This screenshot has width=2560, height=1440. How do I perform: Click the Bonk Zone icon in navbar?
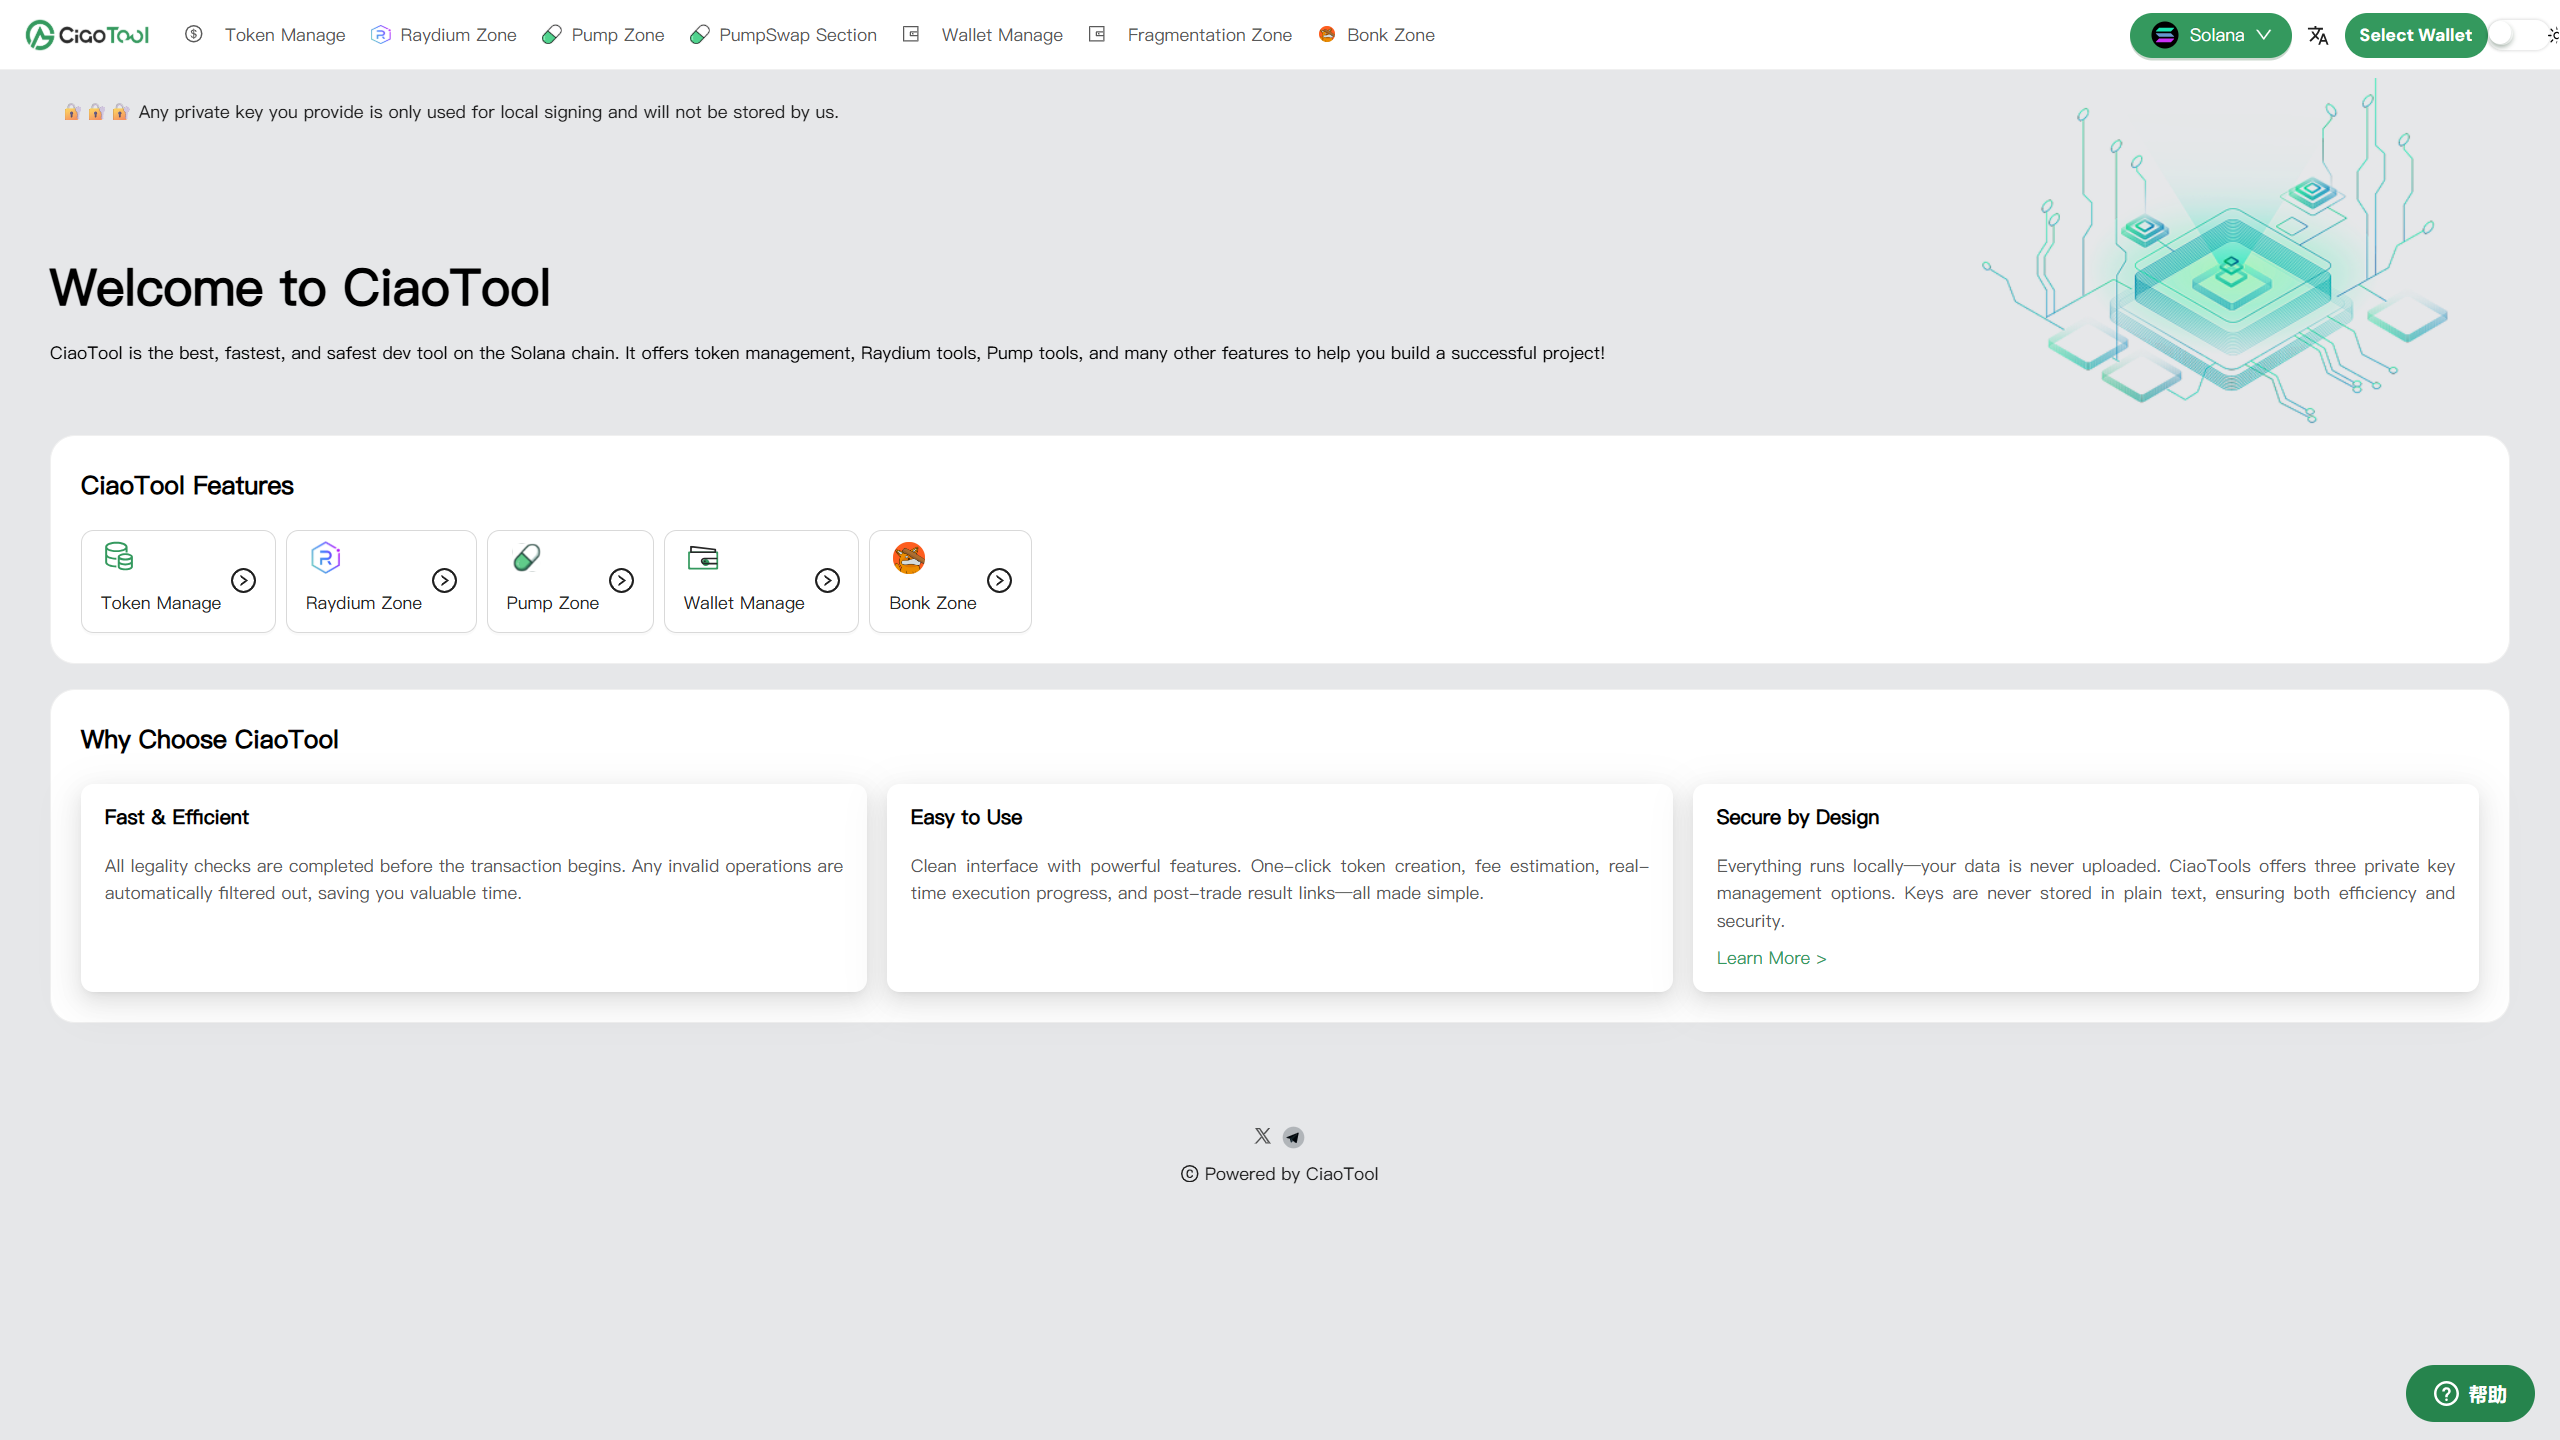[x=1327, y=34]
